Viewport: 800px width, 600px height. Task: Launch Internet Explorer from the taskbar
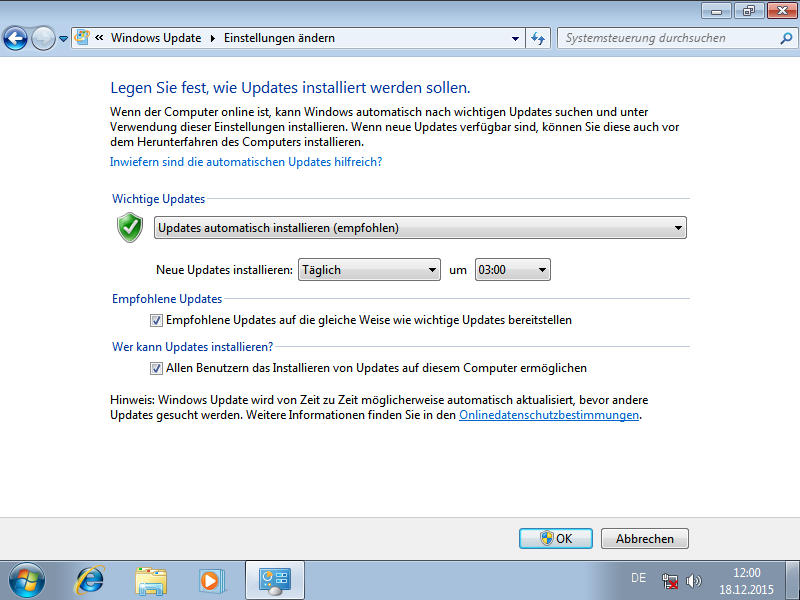pos(90,581)
